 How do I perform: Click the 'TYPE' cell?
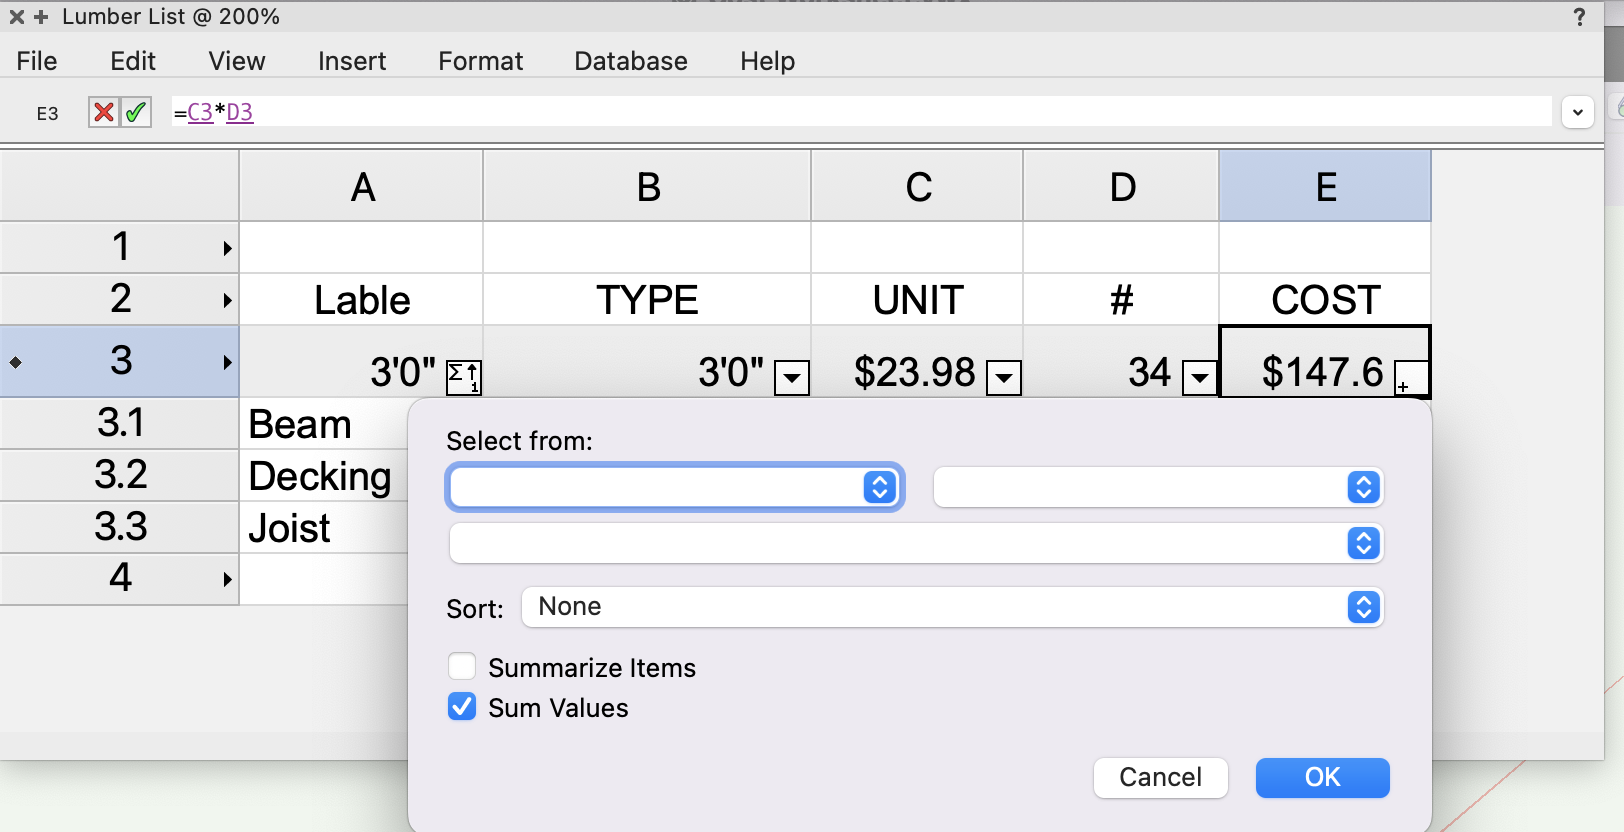pos(648,300)
